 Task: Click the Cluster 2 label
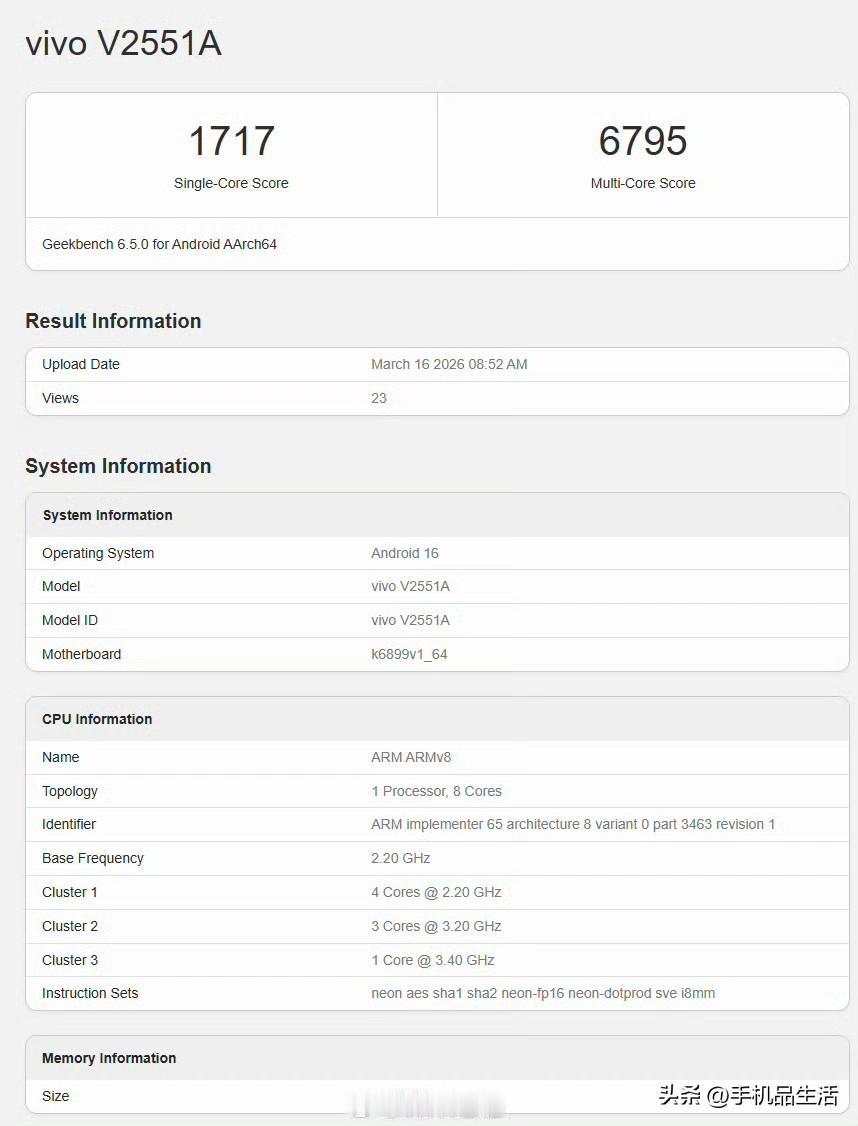click(70, 926)
